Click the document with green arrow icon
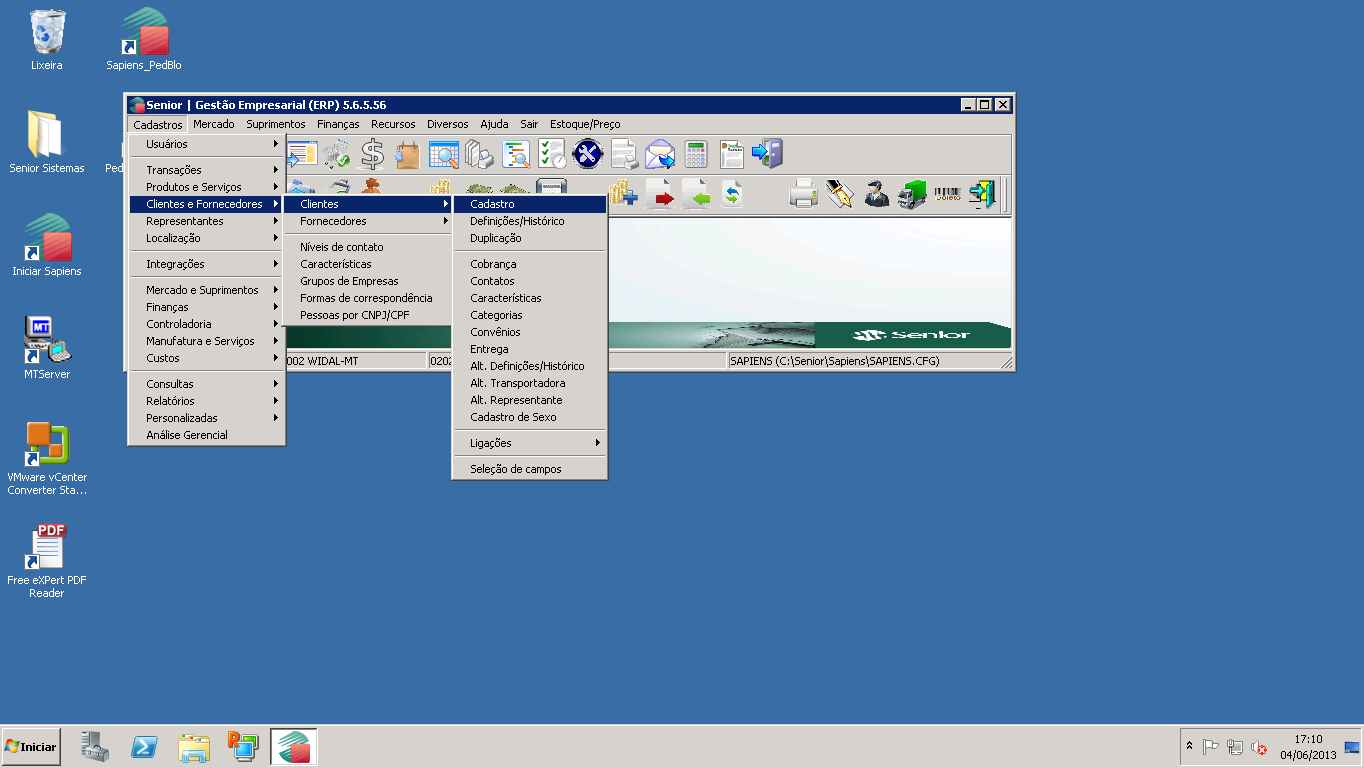 coord(696,193)
